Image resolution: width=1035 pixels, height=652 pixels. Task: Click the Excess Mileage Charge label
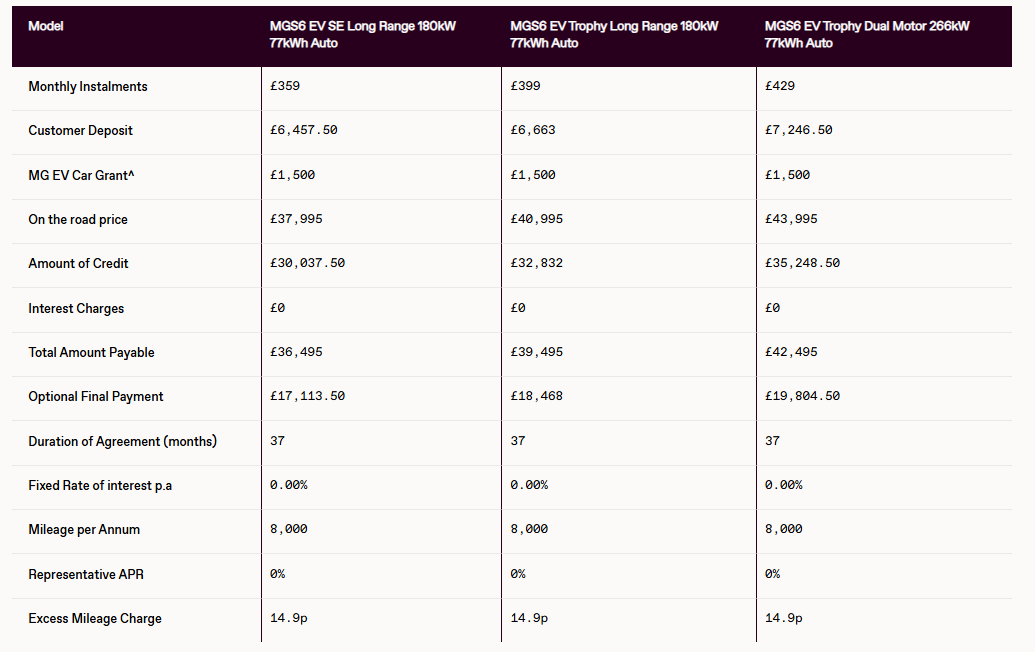coord(95,619)
